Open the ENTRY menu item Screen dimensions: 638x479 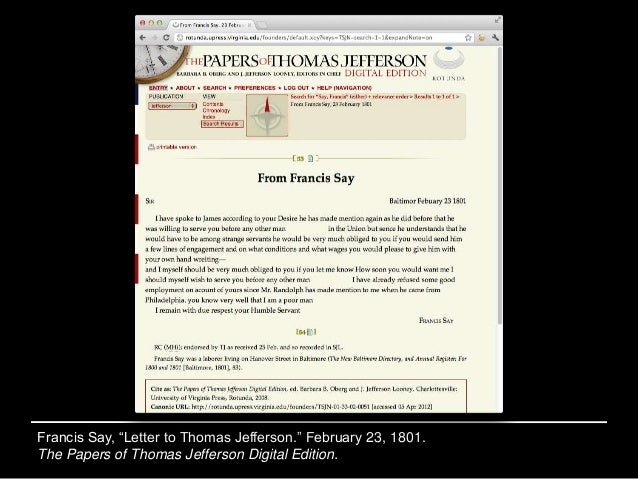pyautogui.click(x=158, y=88)
